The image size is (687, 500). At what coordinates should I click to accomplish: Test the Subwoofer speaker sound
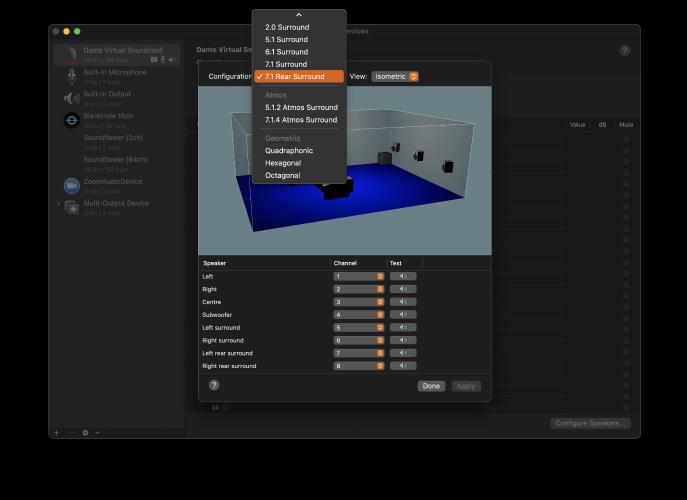pos(403,315)
